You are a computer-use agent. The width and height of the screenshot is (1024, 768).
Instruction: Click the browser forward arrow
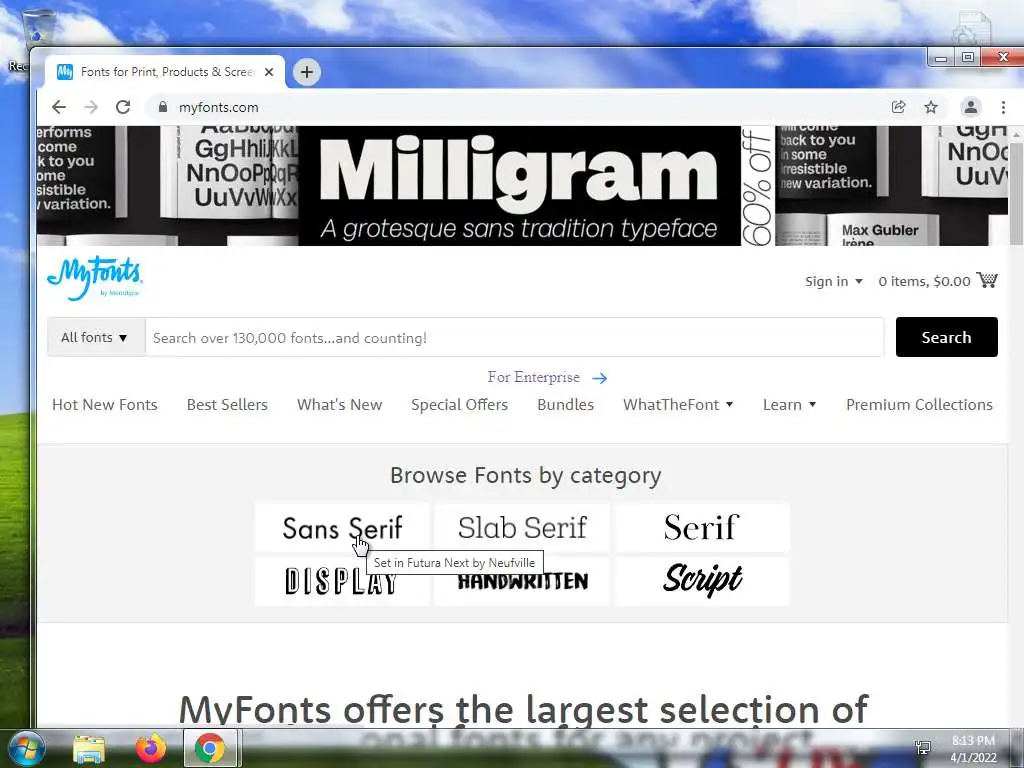tap(91, 107)
